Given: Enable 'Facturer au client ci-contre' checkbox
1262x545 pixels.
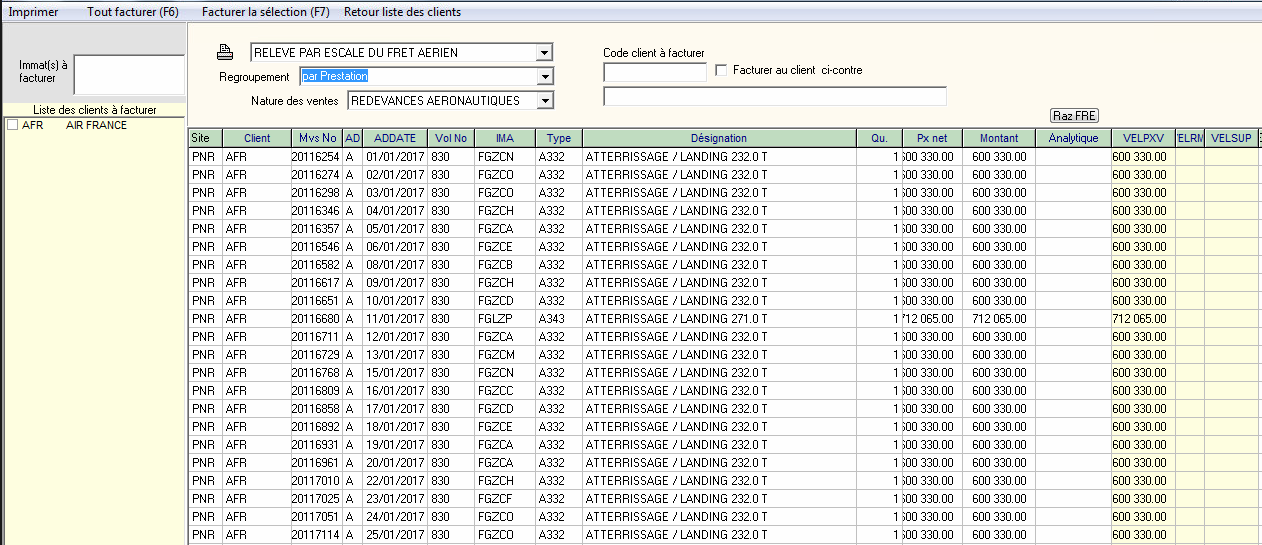Looking at the screenshot, I should coord(722,71).
